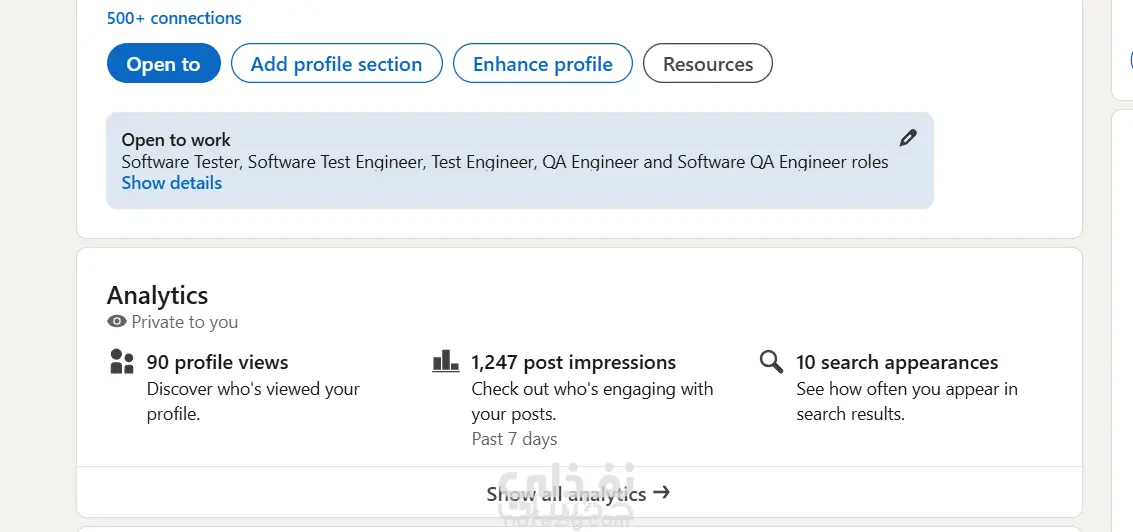This screenshot has width=1133, height=532.
Task: Open the Resources menu button
Action: coord(707,64)
